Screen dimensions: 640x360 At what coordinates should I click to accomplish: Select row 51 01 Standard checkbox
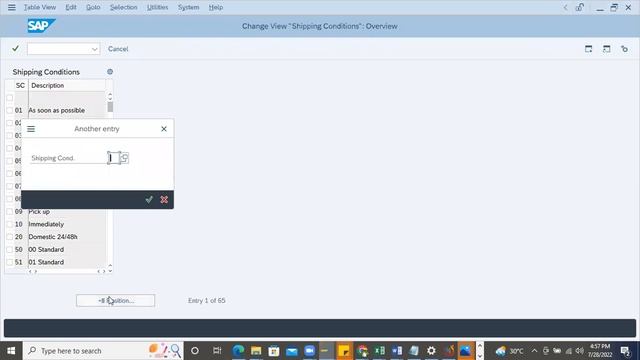10,262
